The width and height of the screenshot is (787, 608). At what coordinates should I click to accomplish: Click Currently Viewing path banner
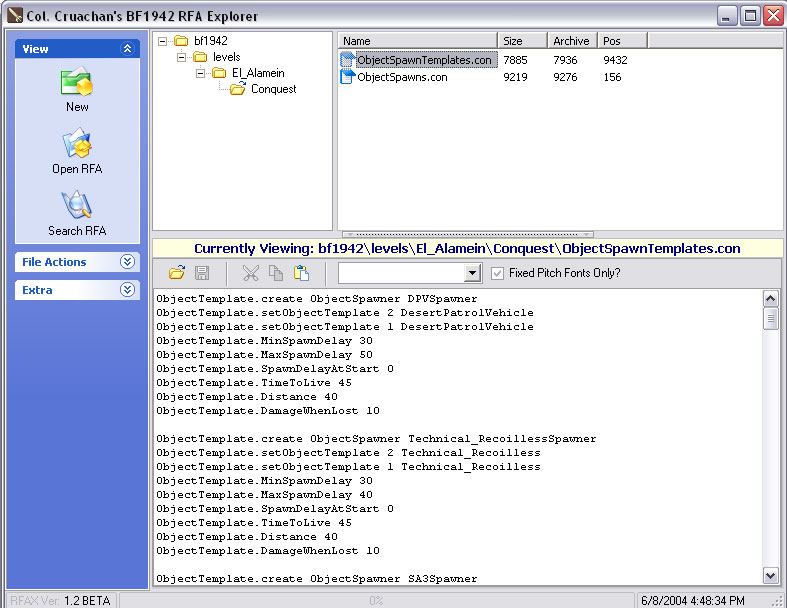point(467,249)
